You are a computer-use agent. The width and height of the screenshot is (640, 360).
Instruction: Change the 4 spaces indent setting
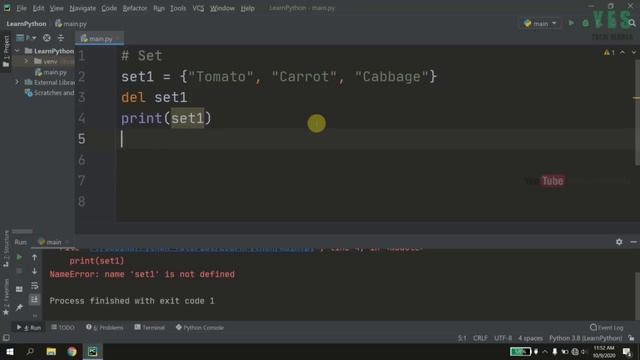(530, 338)
